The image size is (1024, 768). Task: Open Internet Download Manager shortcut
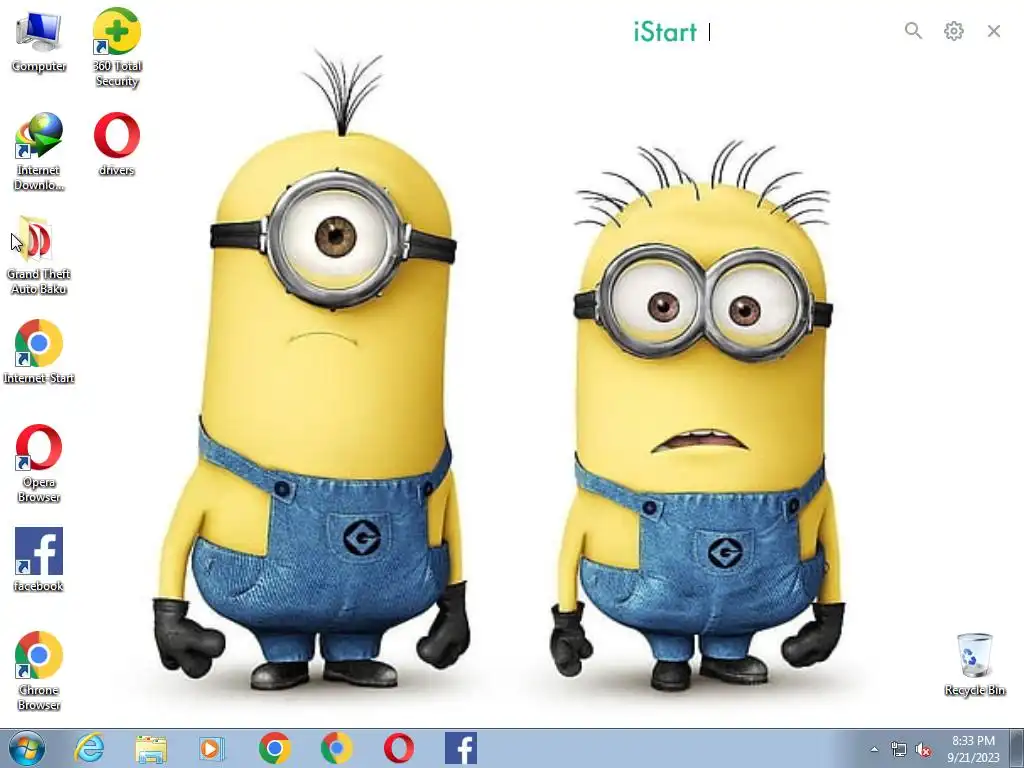tap(39, 150)
